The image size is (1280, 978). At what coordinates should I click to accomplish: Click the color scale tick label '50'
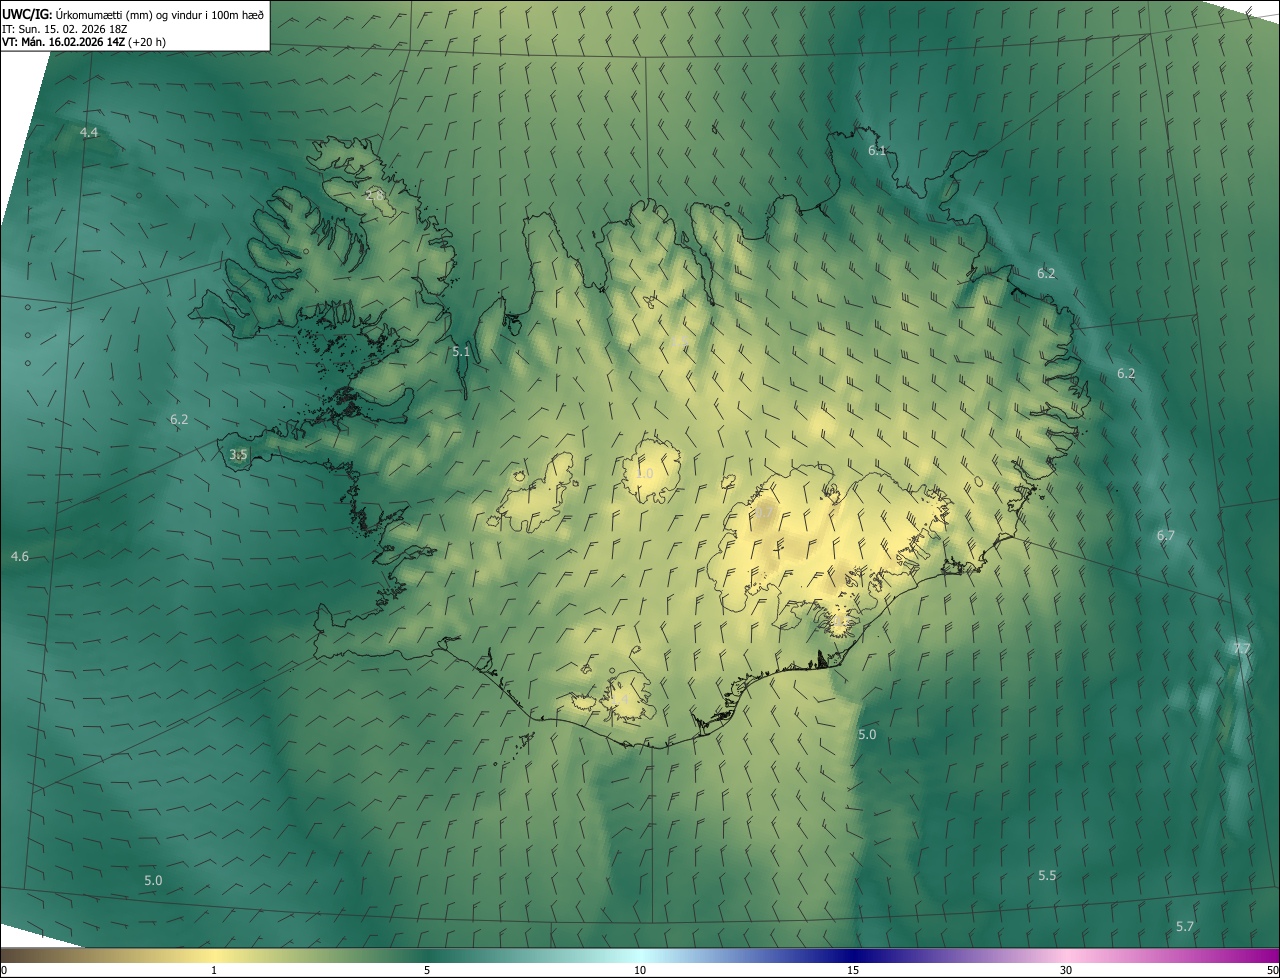(x=1272, y=971)
